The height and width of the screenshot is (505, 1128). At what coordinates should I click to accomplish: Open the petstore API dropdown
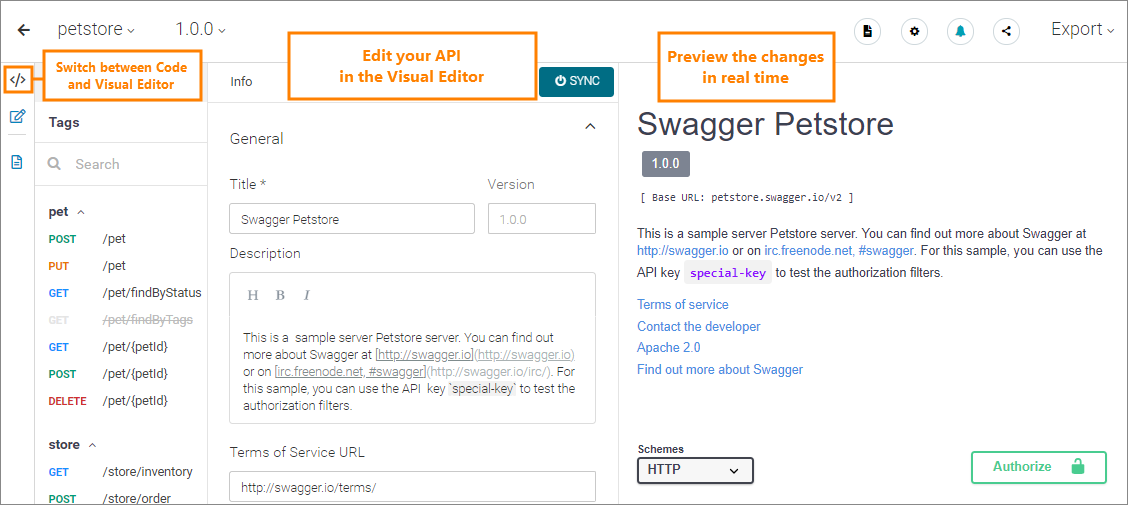point(96,30)
